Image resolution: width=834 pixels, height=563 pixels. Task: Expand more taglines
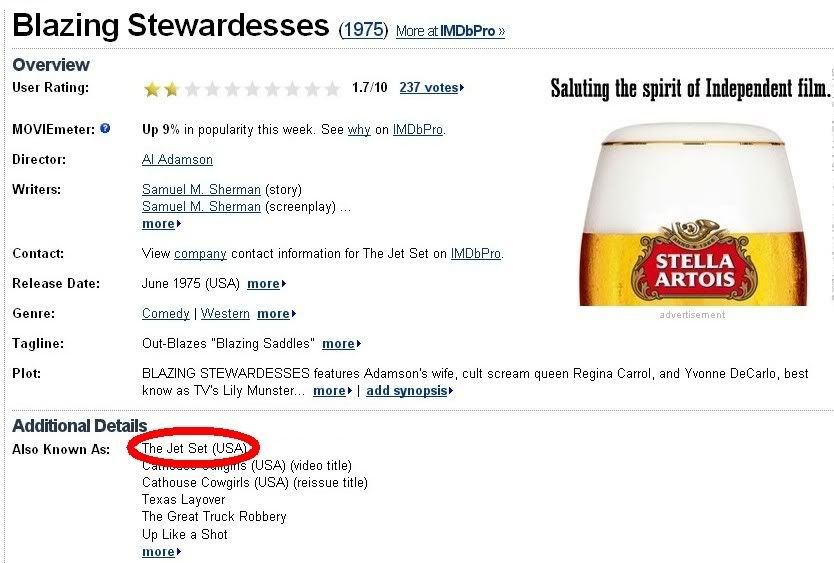pos(341,344)
